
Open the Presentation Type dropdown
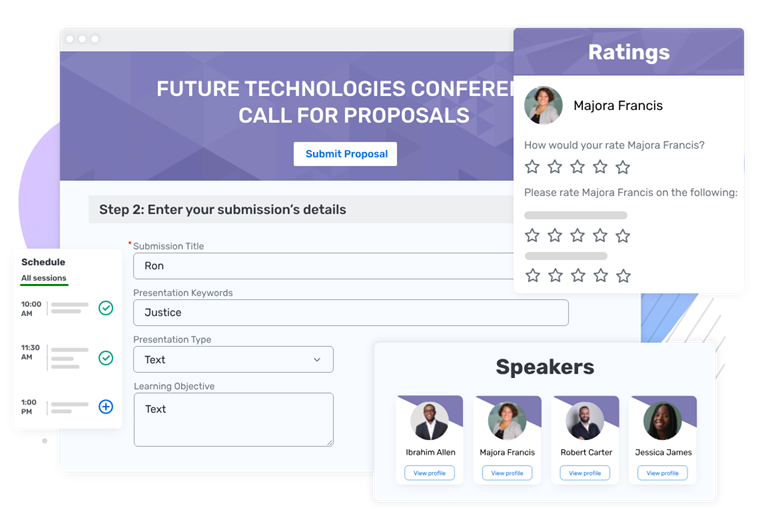click(x=233, y=359)
